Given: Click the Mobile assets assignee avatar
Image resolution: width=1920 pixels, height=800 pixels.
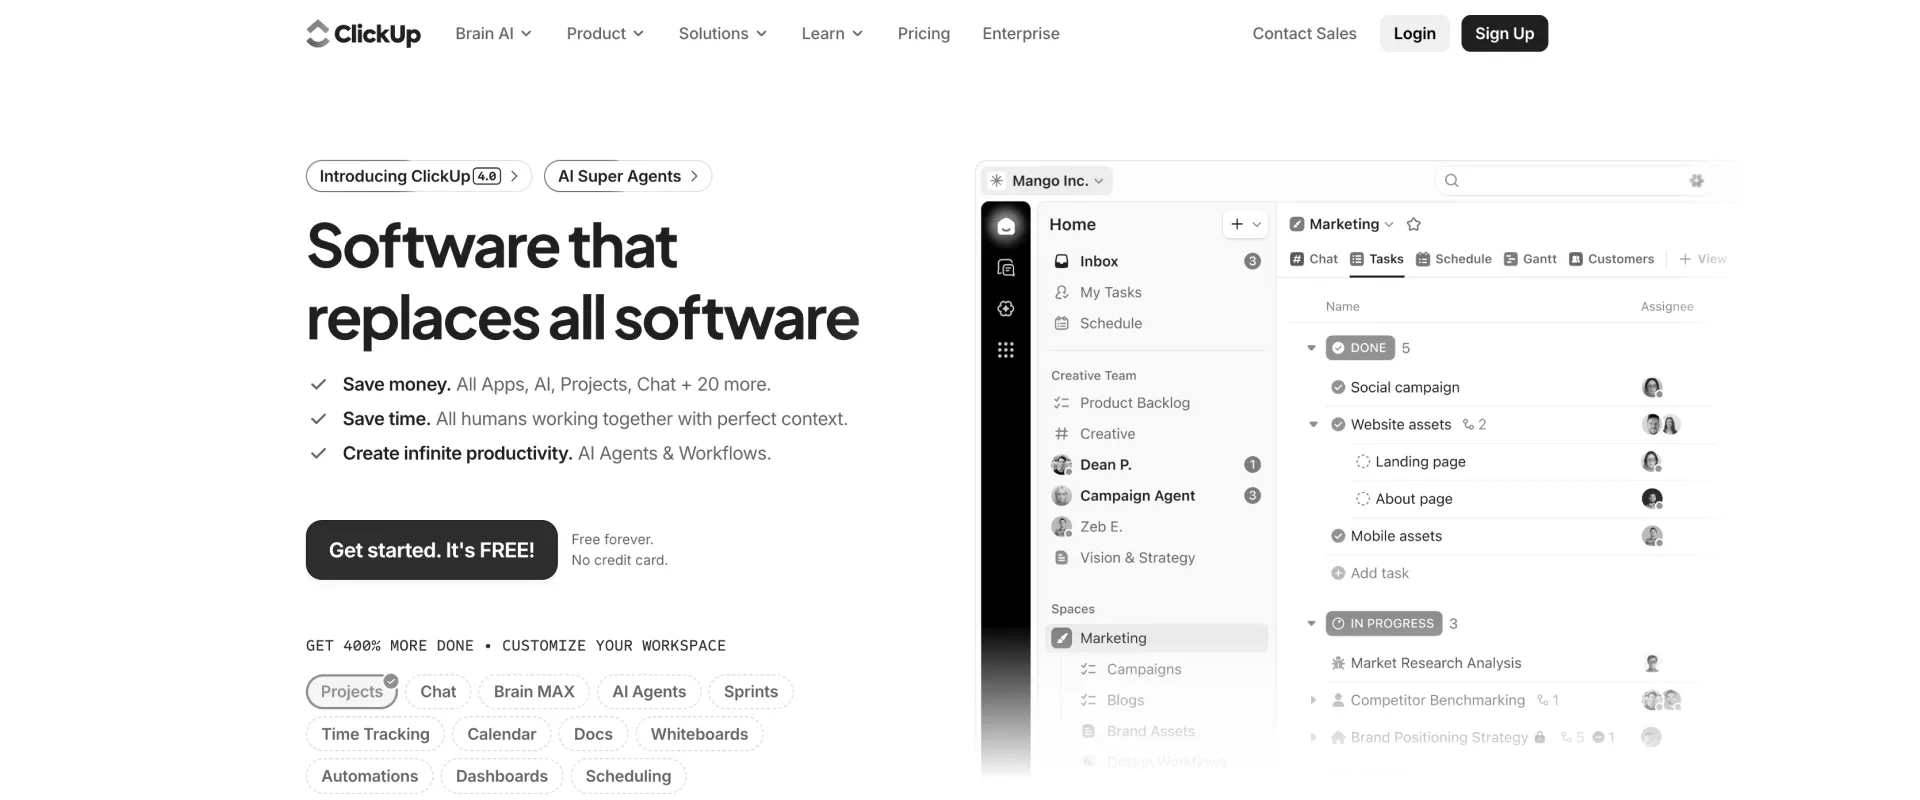Looking at the screenshot, I should 1652,536.
